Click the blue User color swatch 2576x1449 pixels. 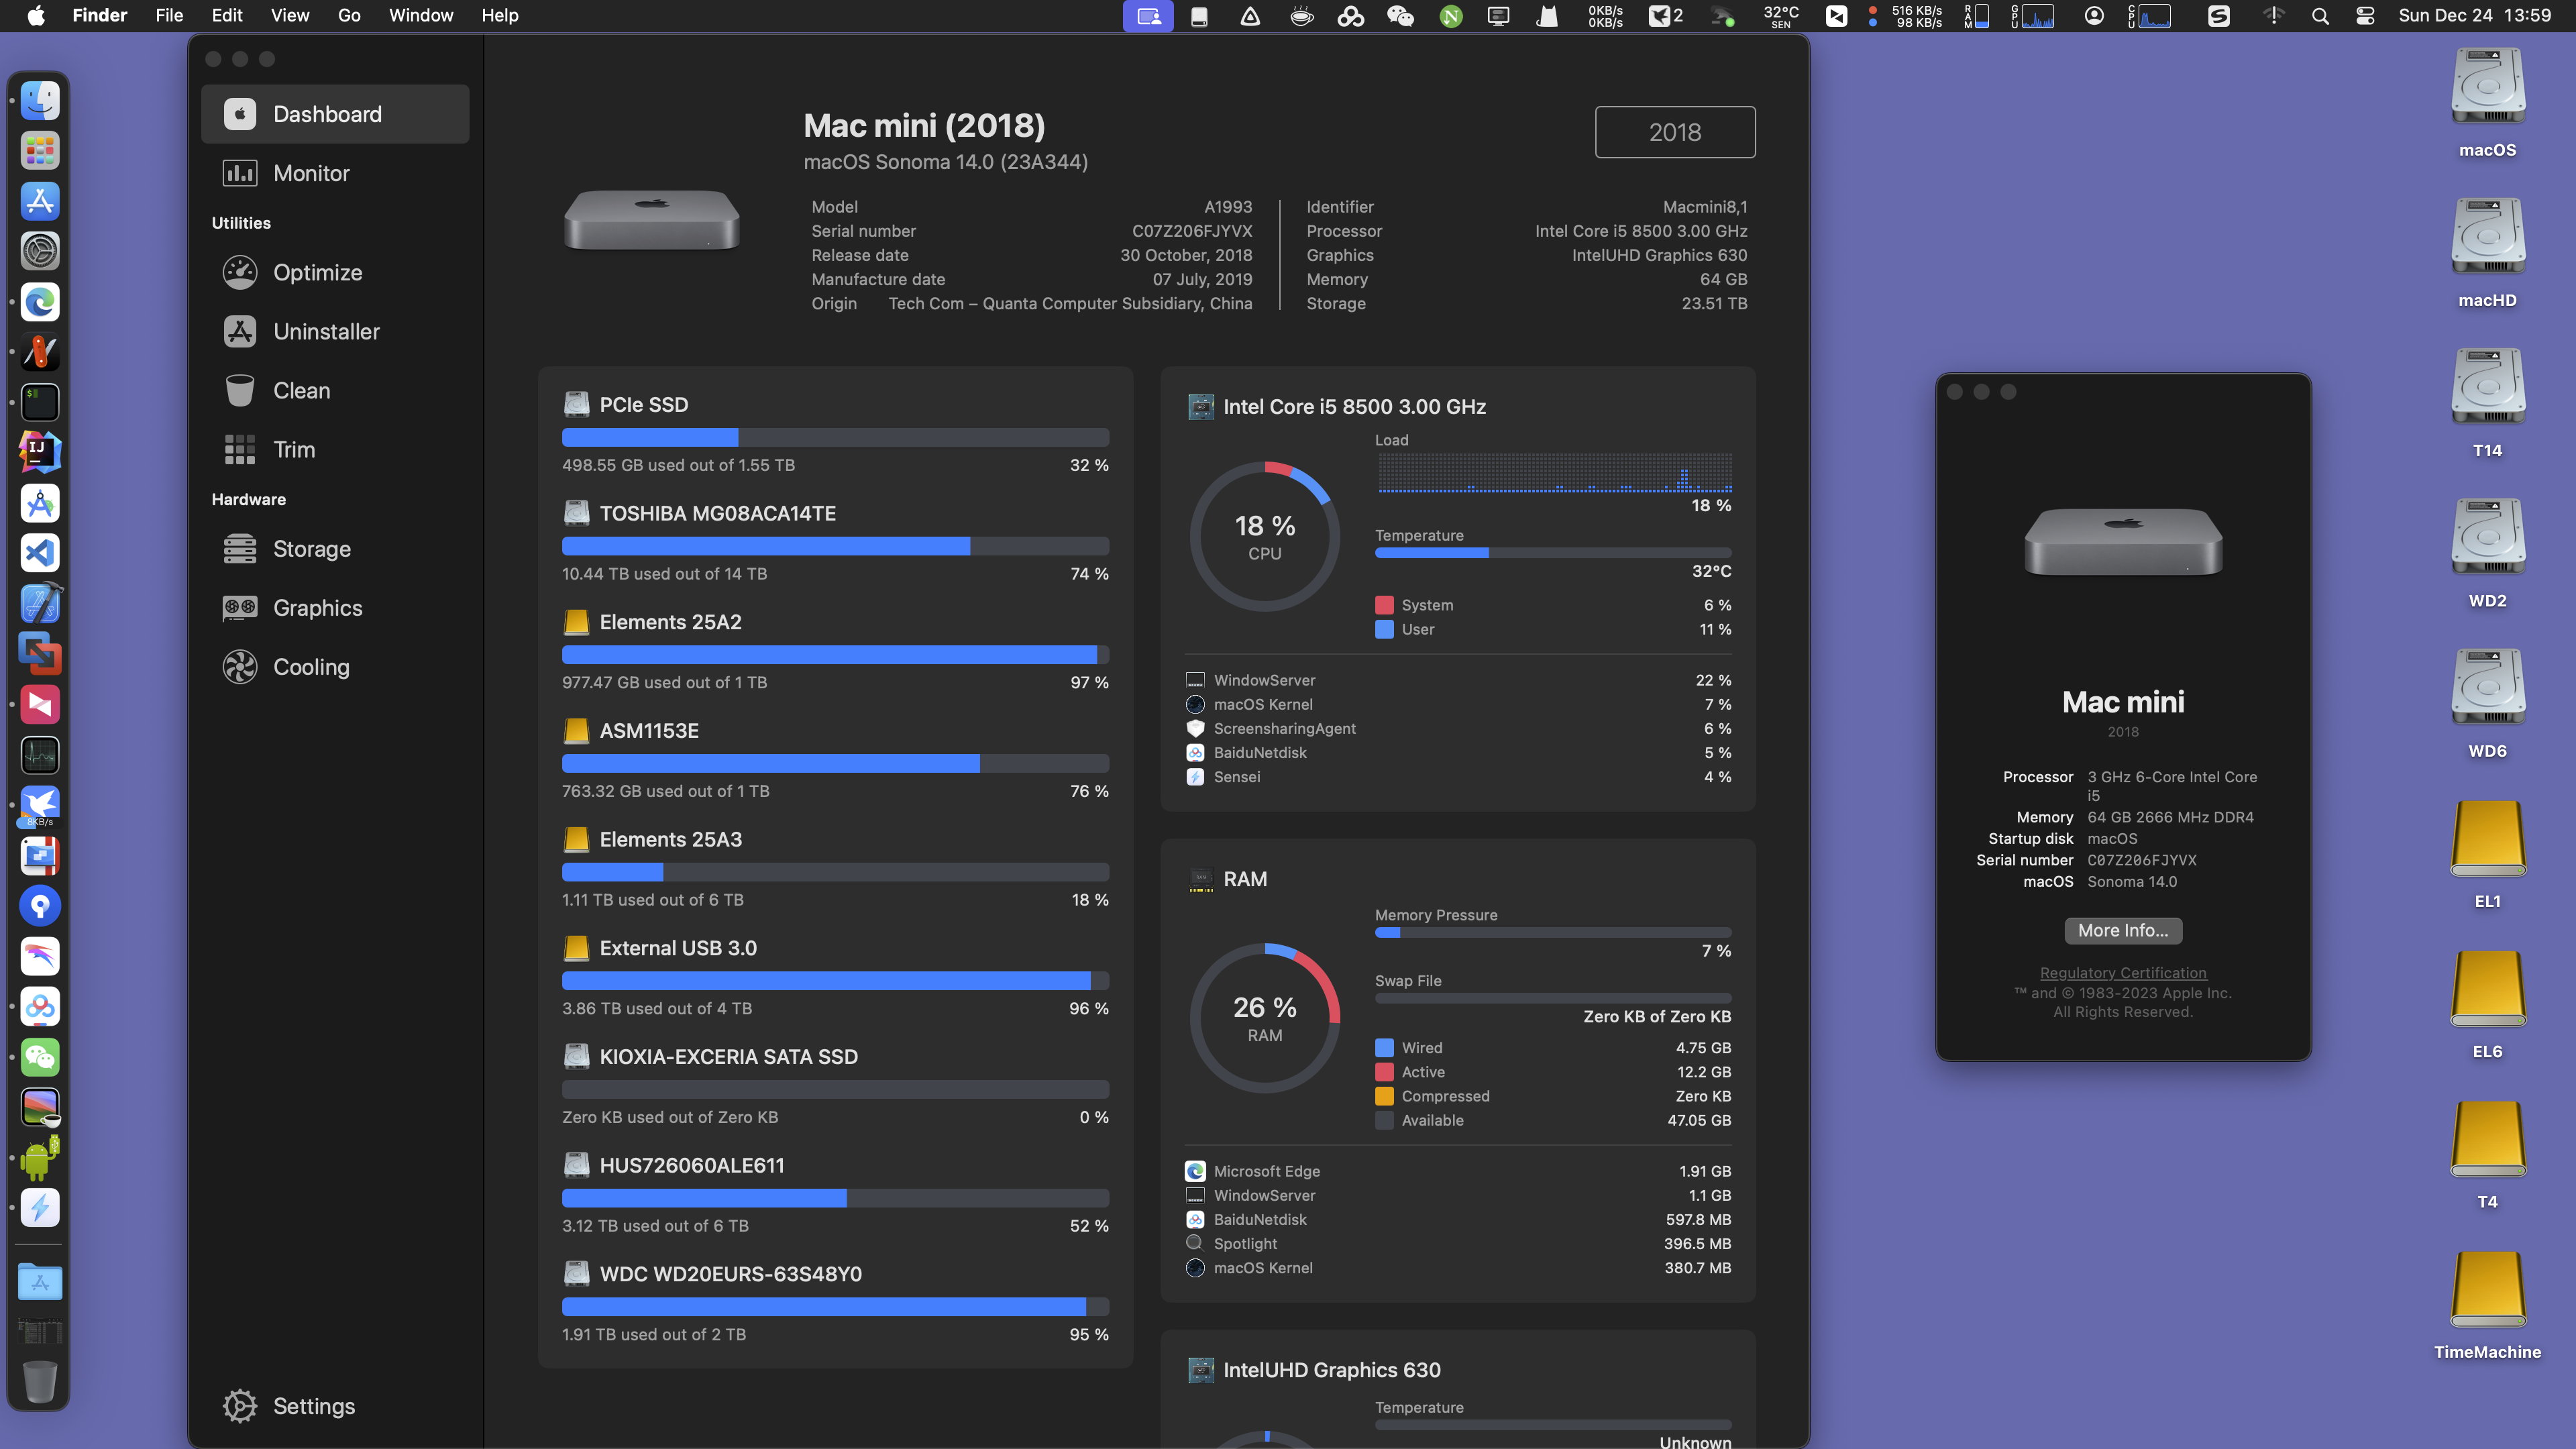coord(1384,629)
